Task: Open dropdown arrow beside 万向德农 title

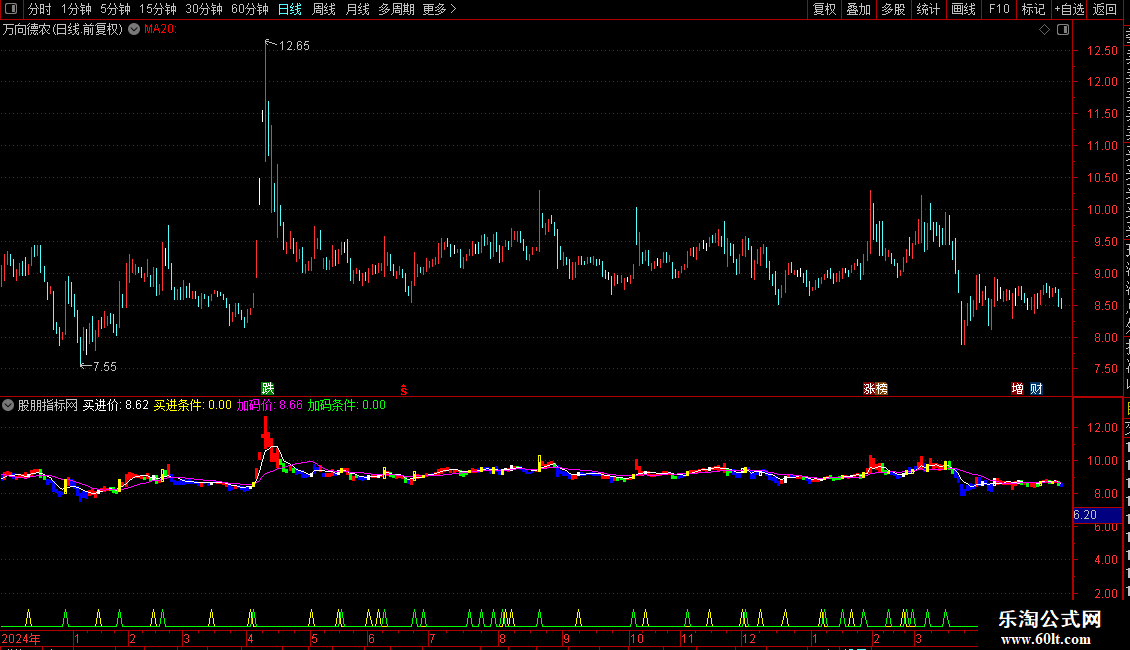Action: coord(134,29)
